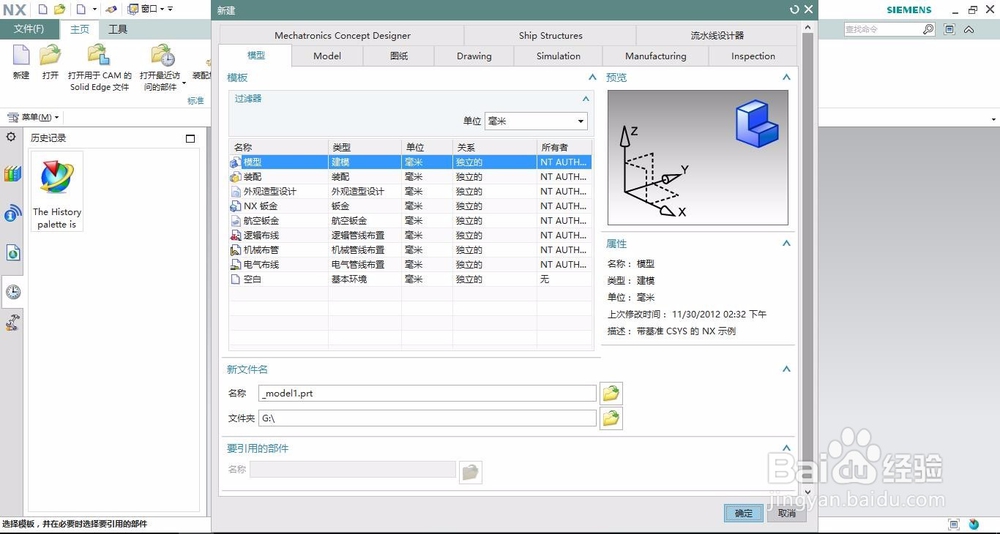
Task: Confirm with the 确定 button
Action: 744,513
